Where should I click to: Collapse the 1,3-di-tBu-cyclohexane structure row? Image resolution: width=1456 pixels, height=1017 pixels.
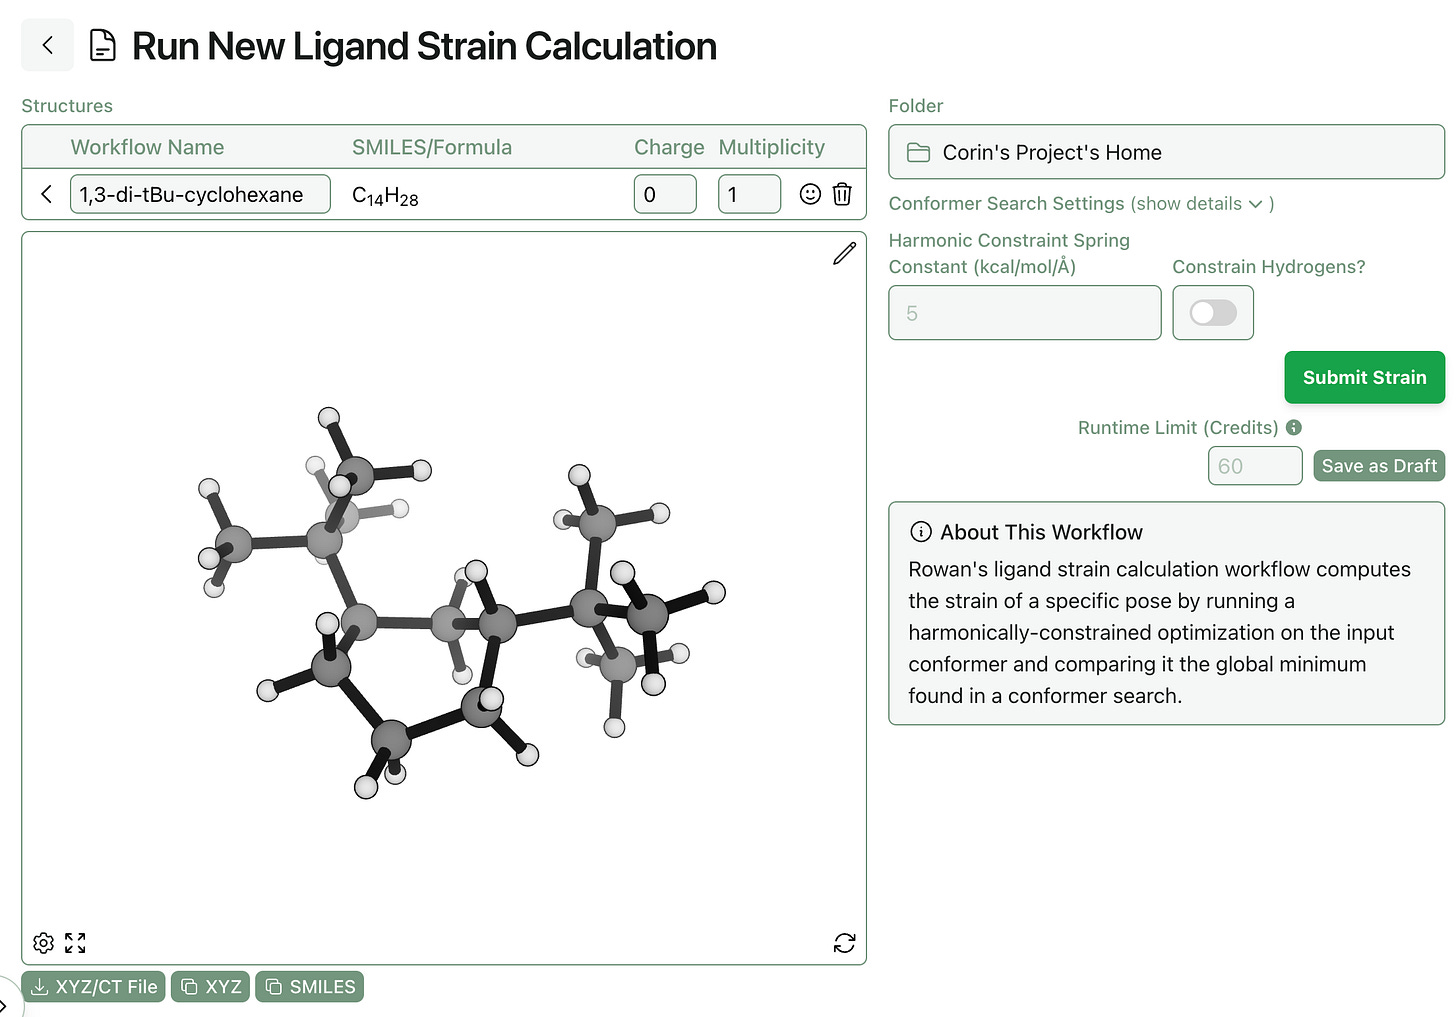46,194
